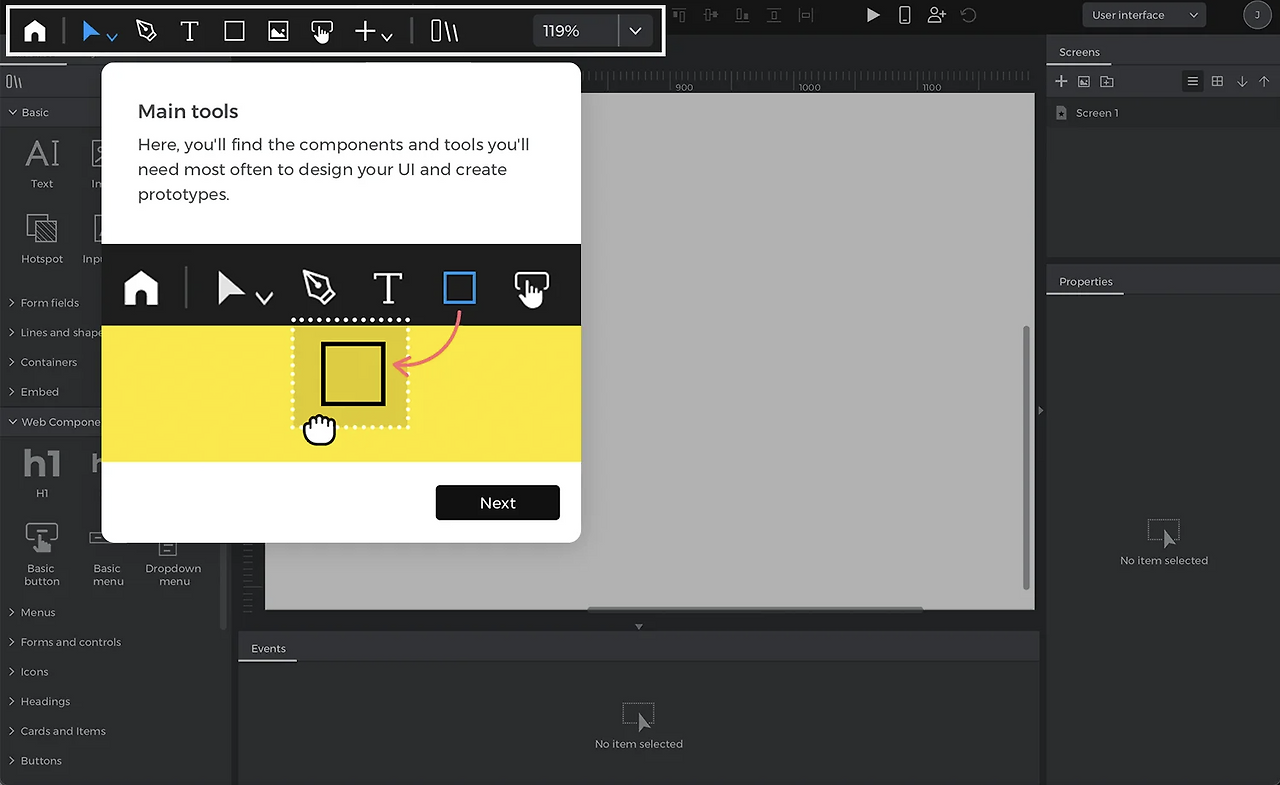Switch to the Properties tab
This screenshot has width=1280, height=785.
[x=1086, y=282]
